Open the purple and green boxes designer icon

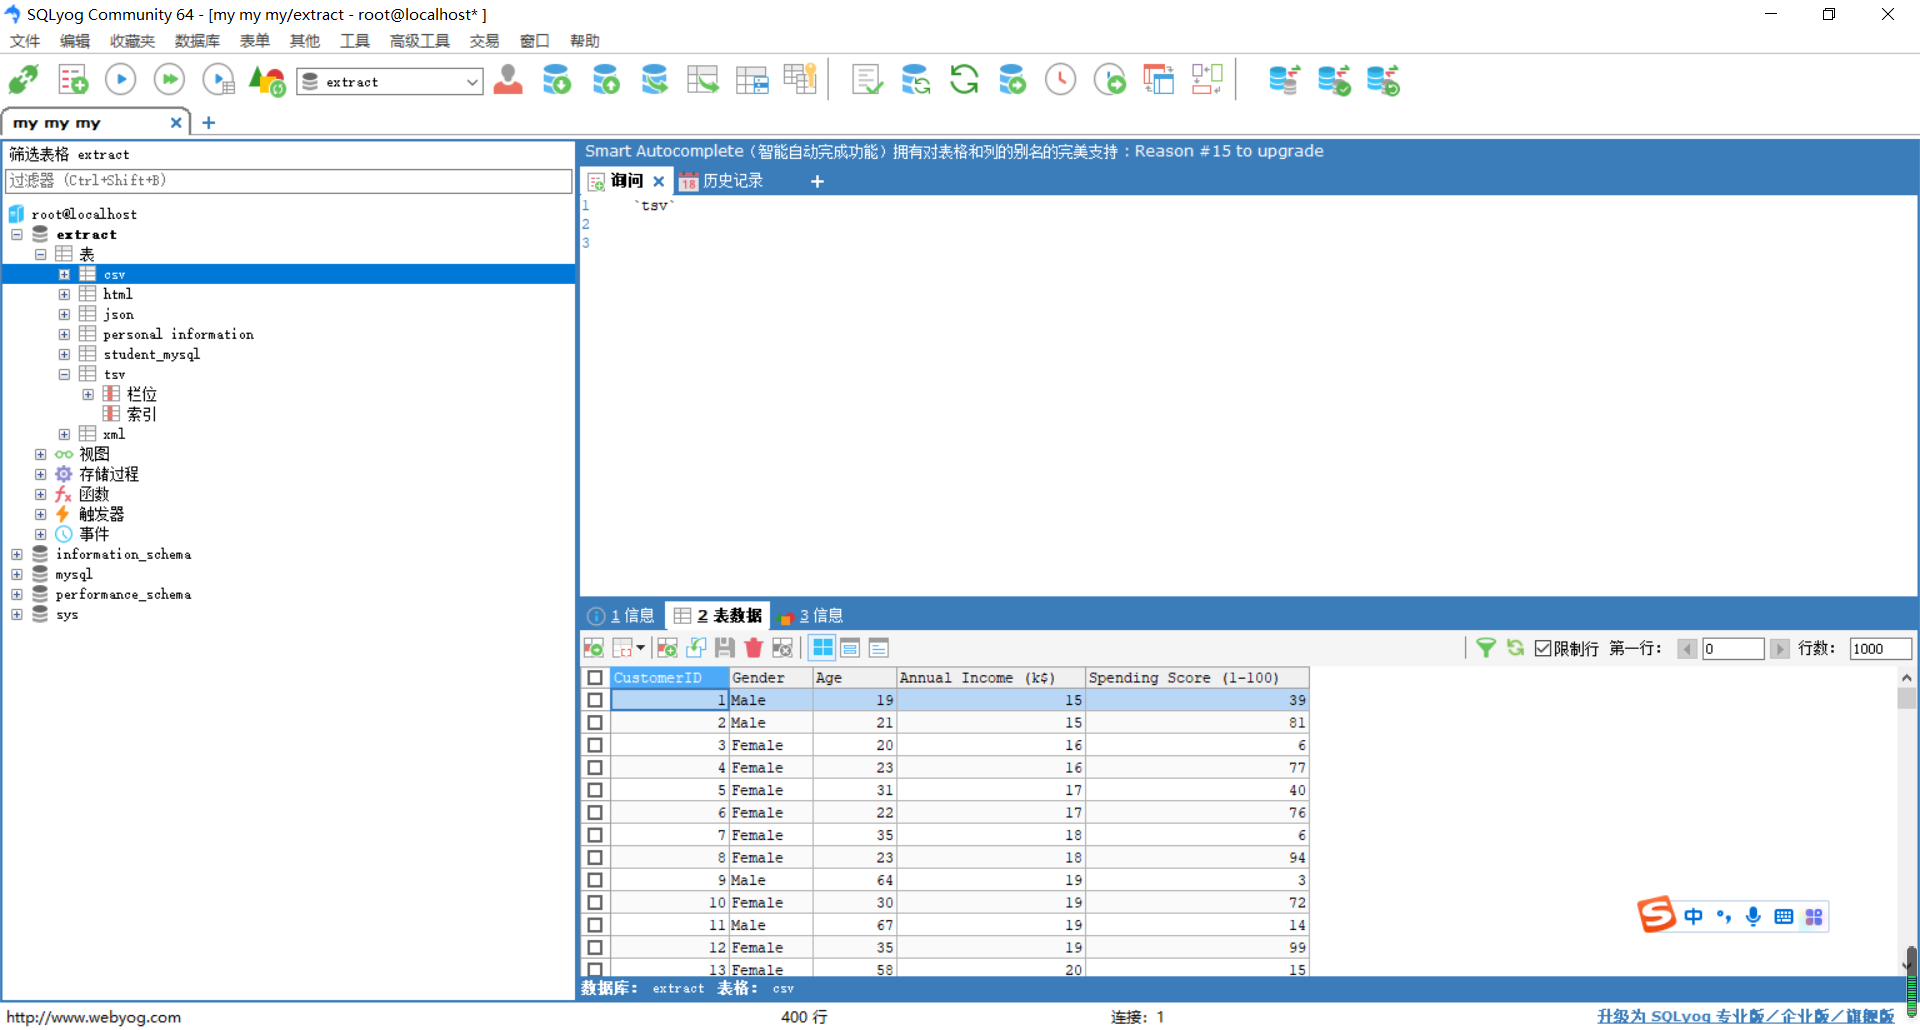click(1207, 80)
